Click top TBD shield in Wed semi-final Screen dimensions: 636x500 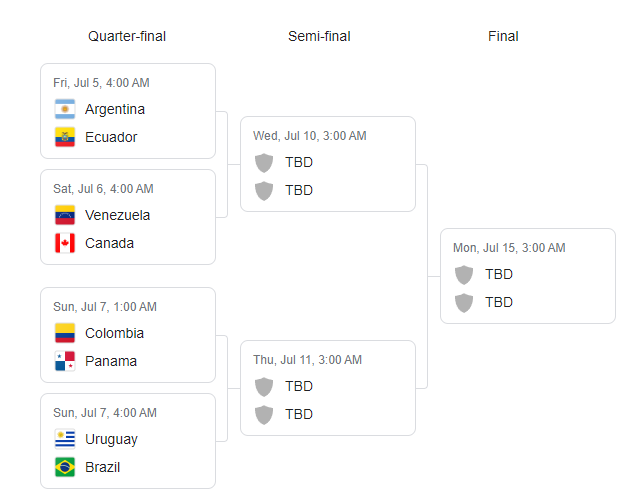264,163
